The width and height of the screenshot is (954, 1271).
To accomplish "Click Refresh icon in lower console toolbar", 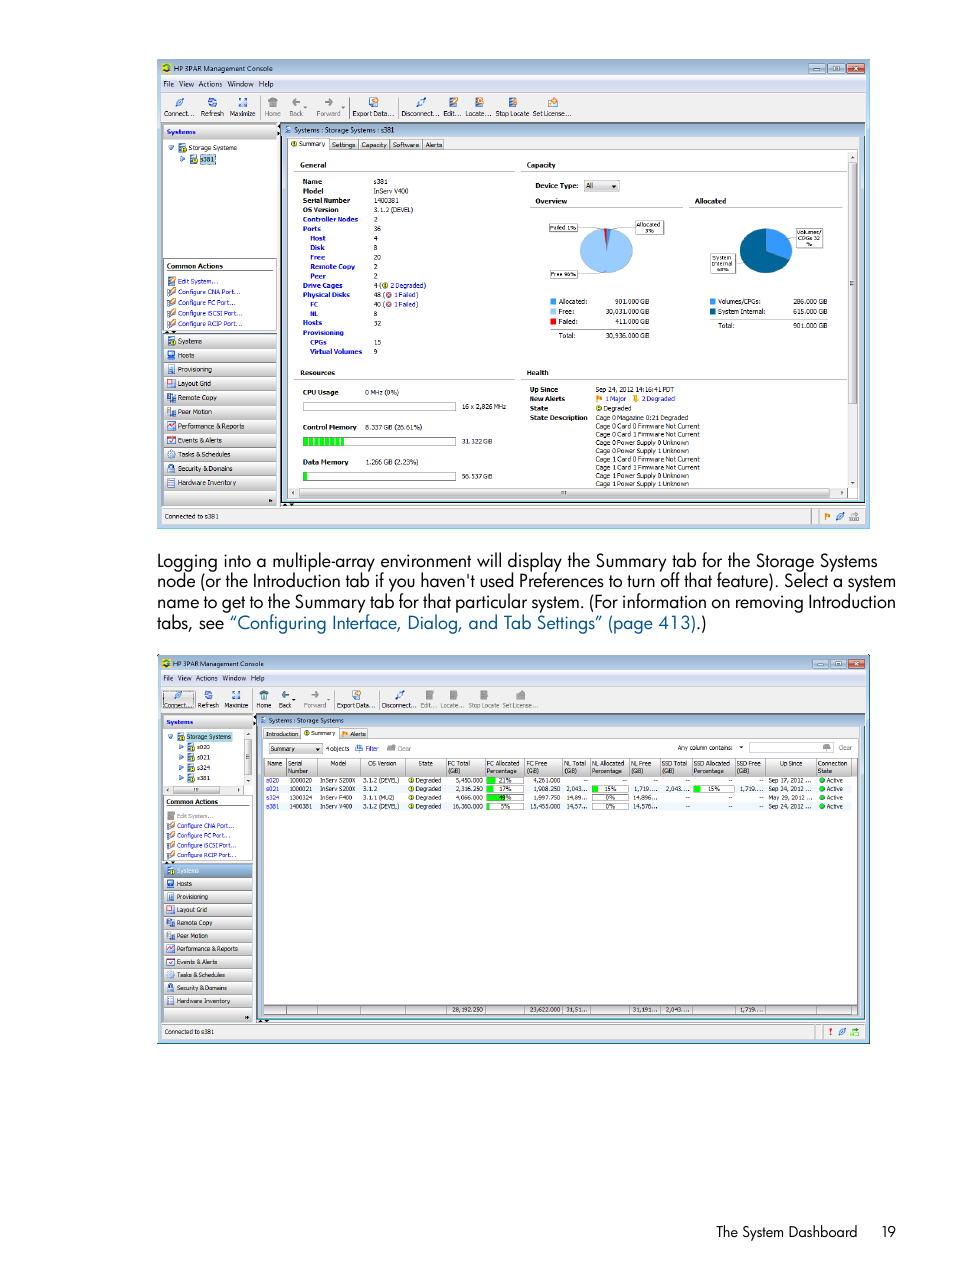I will point(208,694).
